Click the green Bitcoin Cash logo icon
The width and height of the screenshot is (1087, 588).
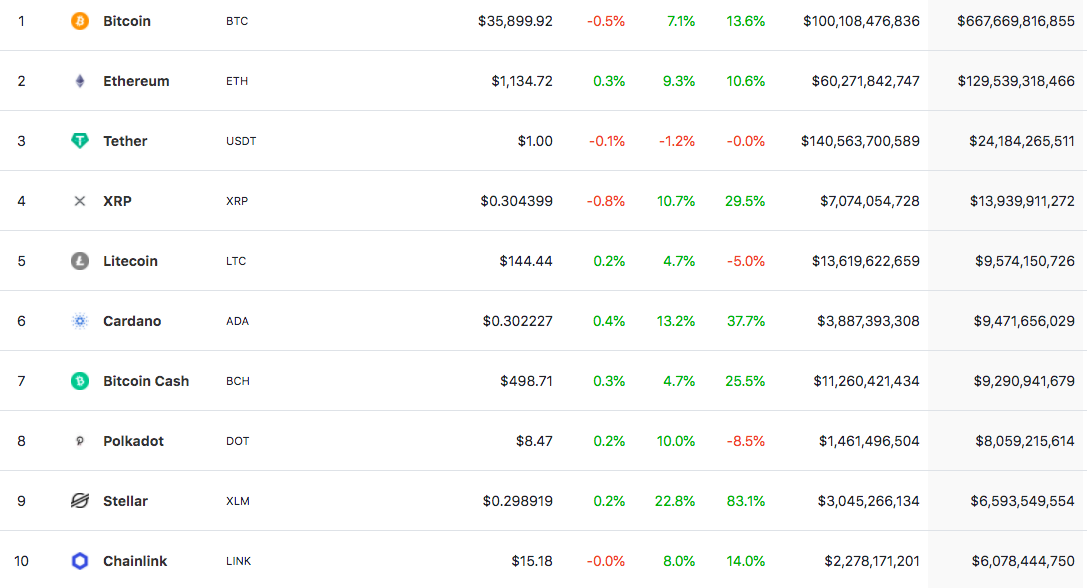pos(80,381)
